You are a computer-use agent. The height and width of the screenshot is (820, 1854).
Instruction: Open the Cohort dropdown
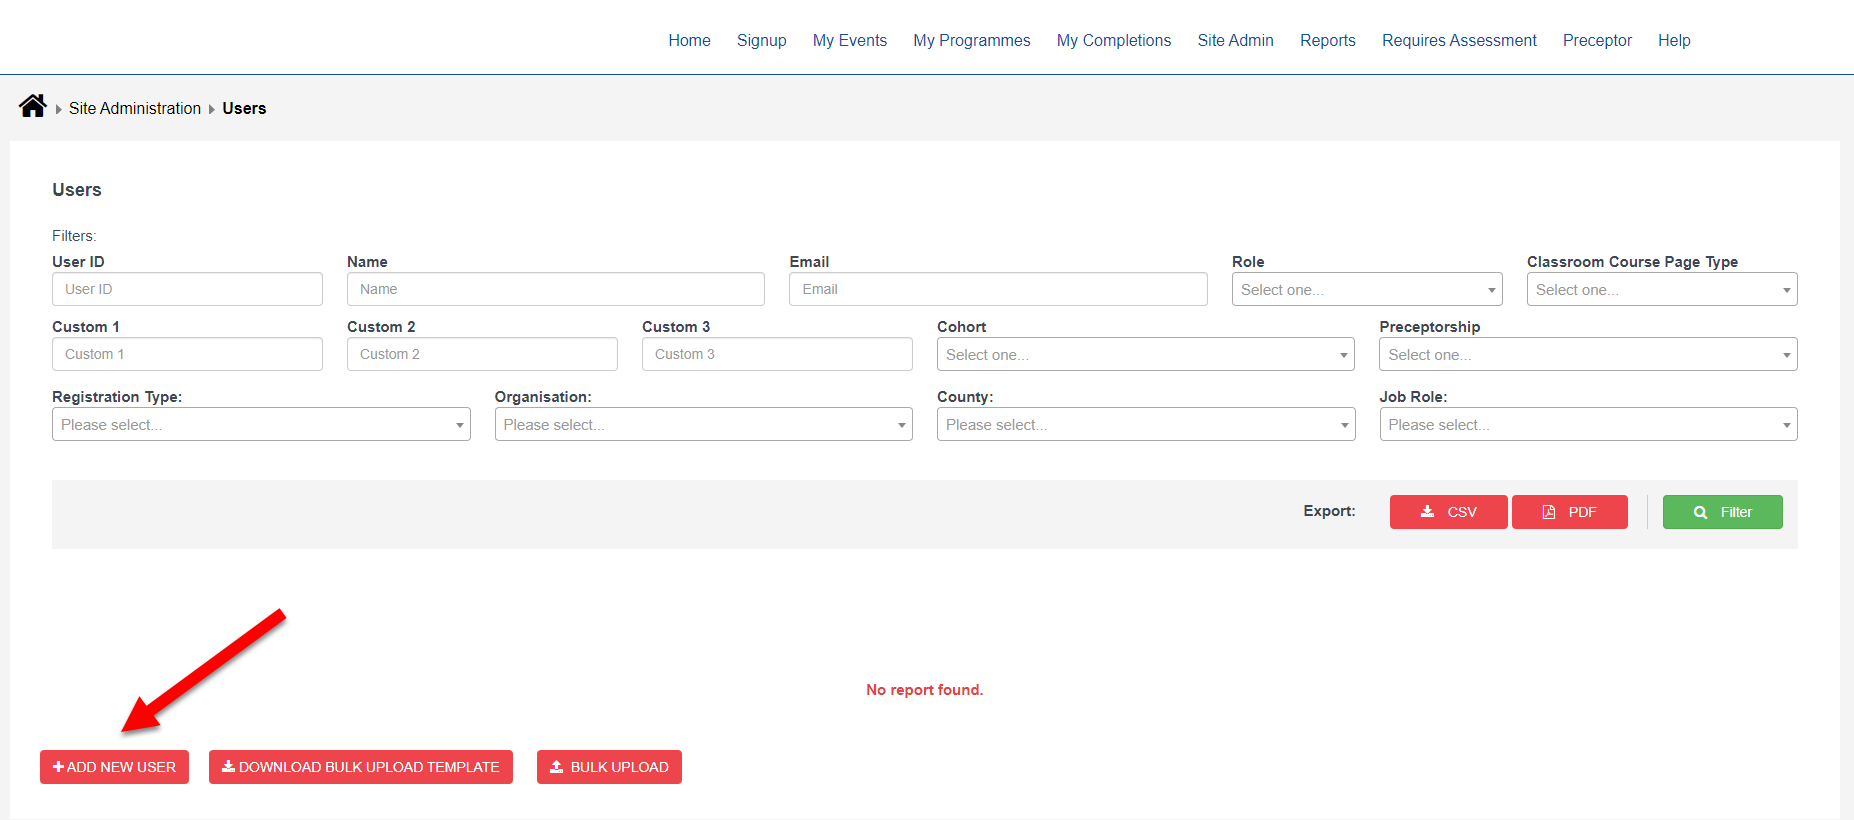1145,354
